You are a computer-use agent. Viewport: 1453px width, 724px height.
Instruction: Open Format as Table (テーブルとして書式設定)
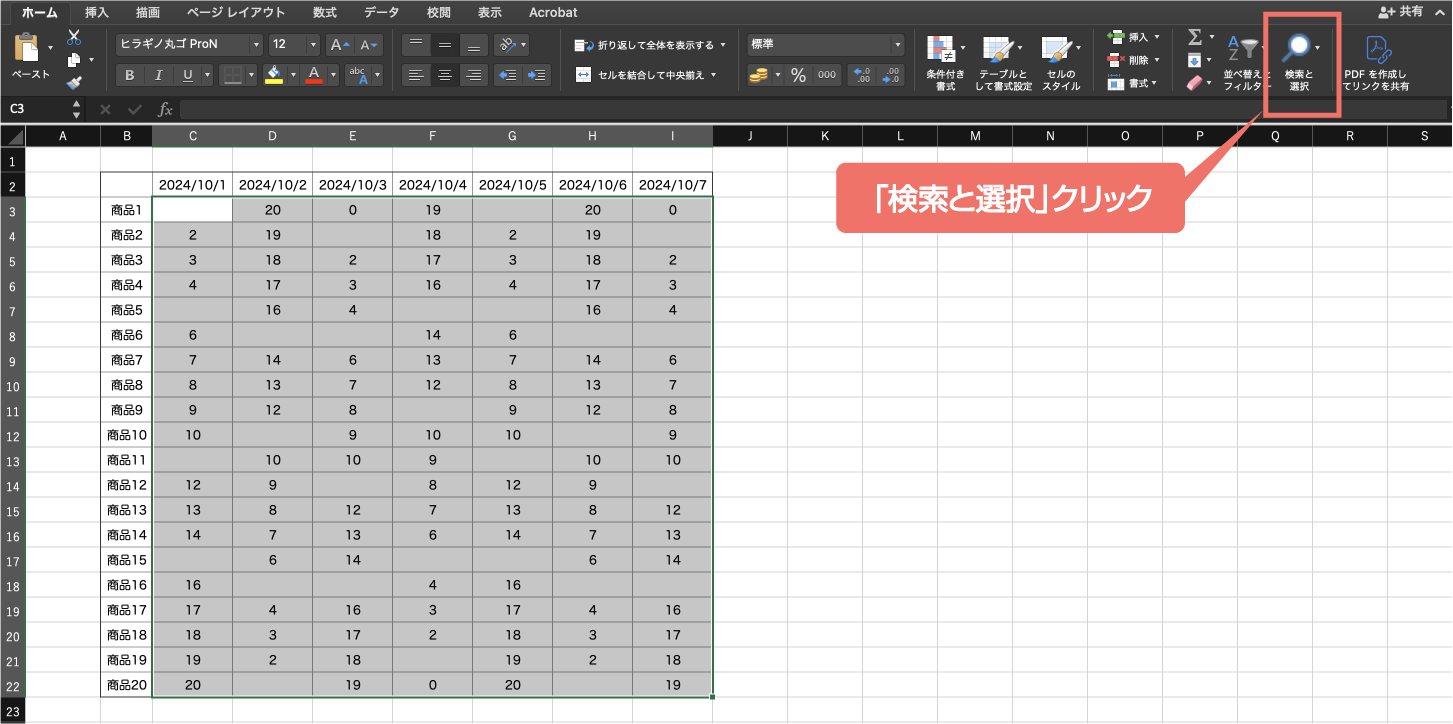pos(1003,63)
